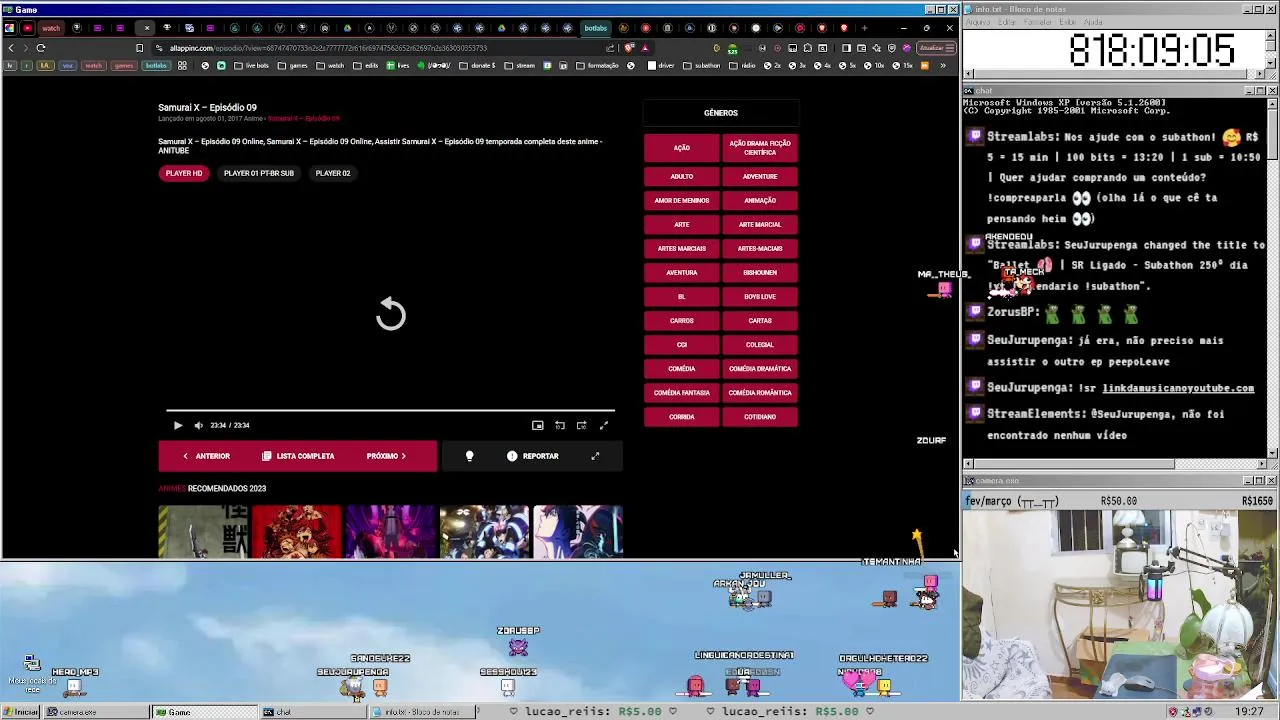The width and height of the screenshot is (1280, 720).
Task: Report the video with REPORTAR
Action: click(532, 456)
